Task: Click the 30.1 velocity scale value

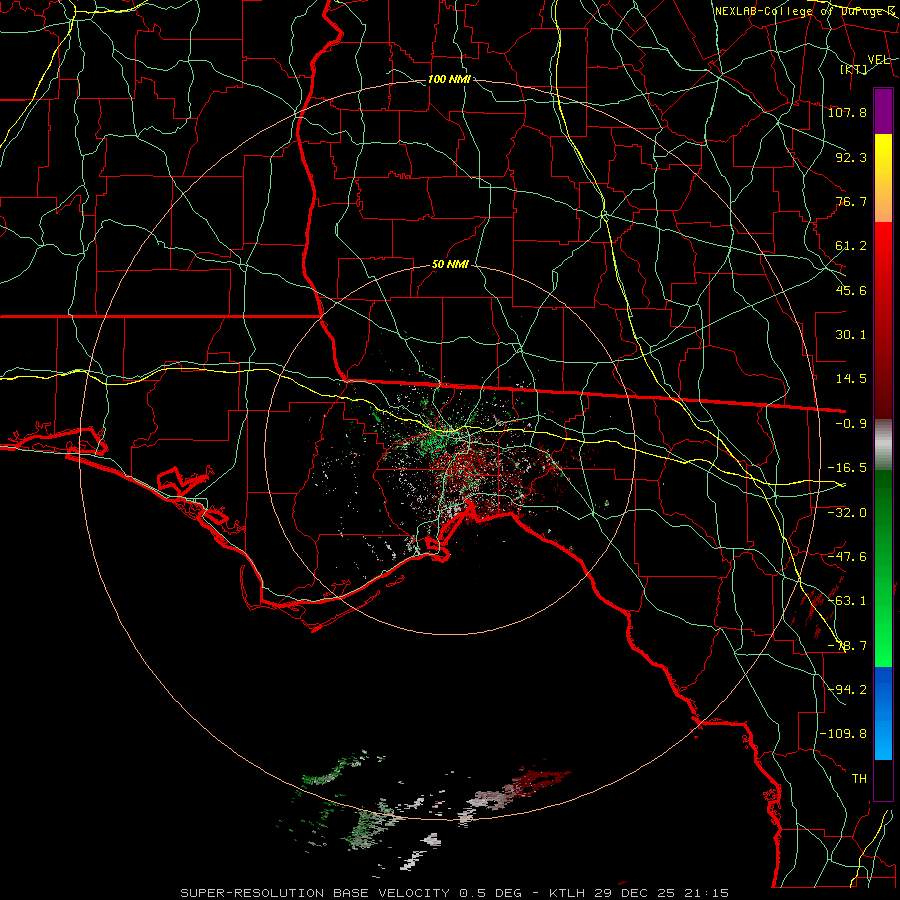Action: pos(851,335)
